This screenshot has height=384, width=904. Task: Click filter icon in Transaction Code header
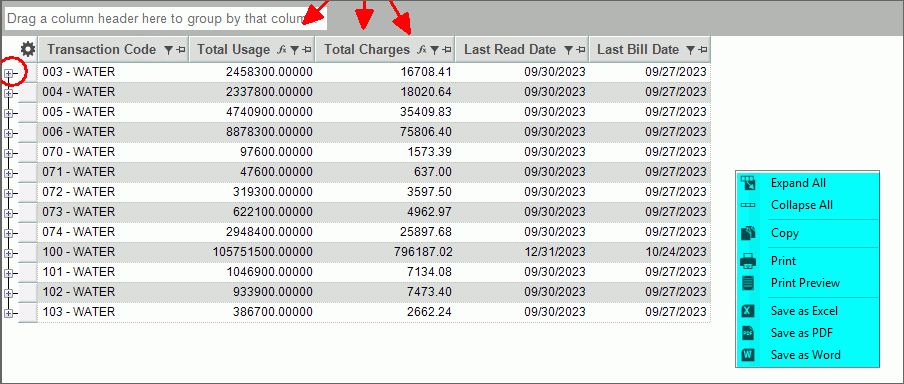pyautogui.click(x=168, y=50)
